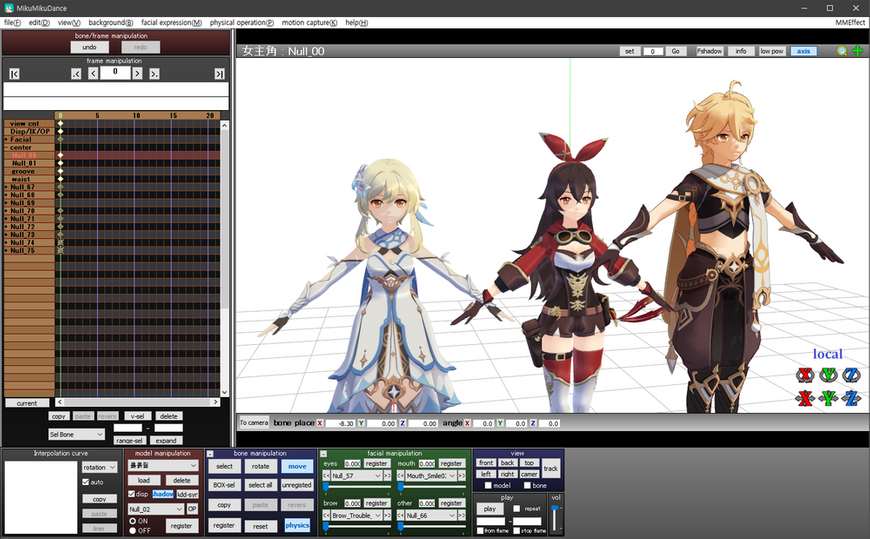The width and height of the screenshot is (870, 539).
Task: Open the Sel Bone dropdown
Action: coord(77,434)
